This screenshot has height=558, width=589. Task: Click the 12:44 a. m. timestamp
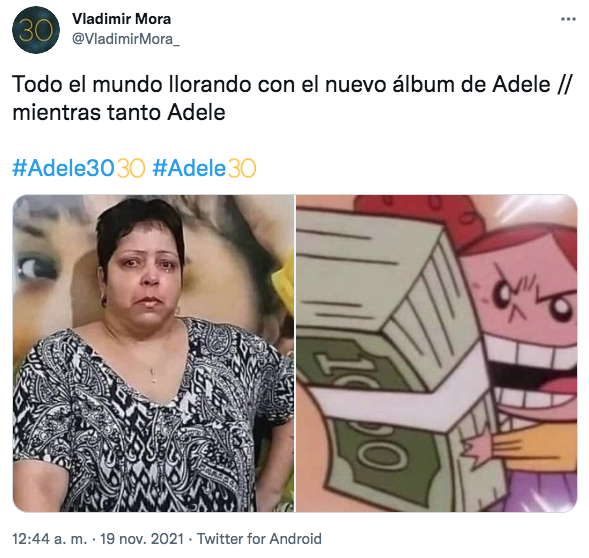tap(50, 539)
